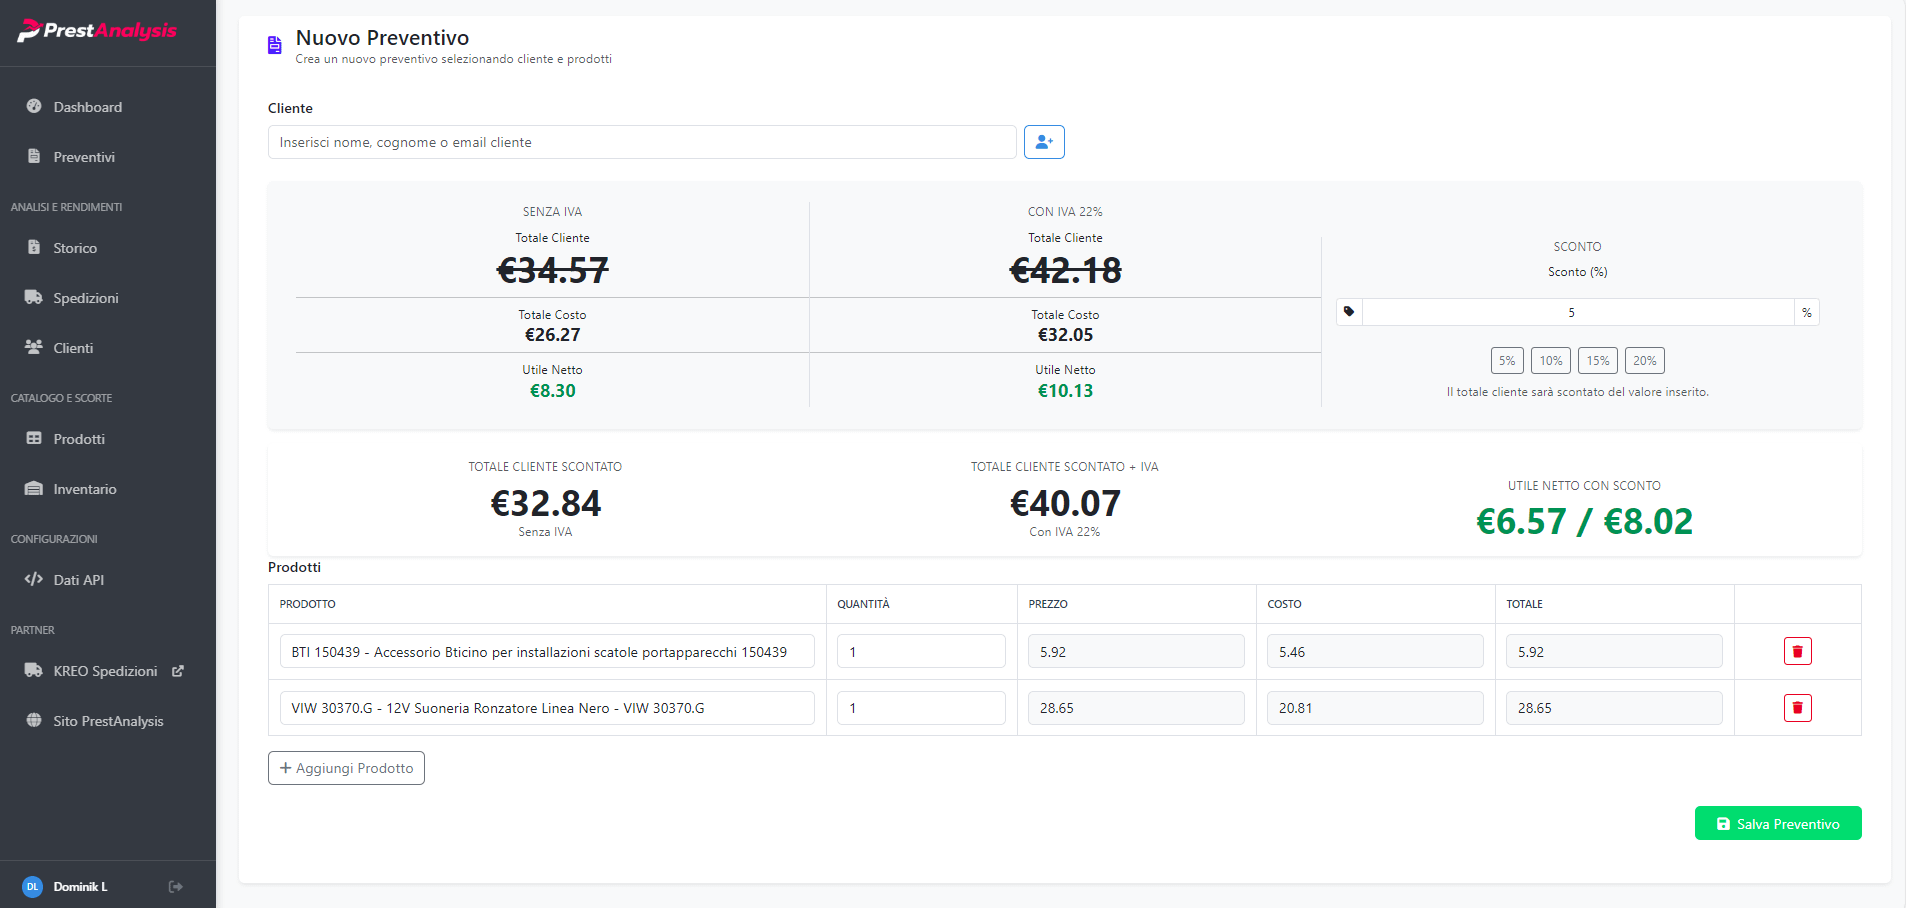Click the PrestAnalysis logo

click(97, 31)
